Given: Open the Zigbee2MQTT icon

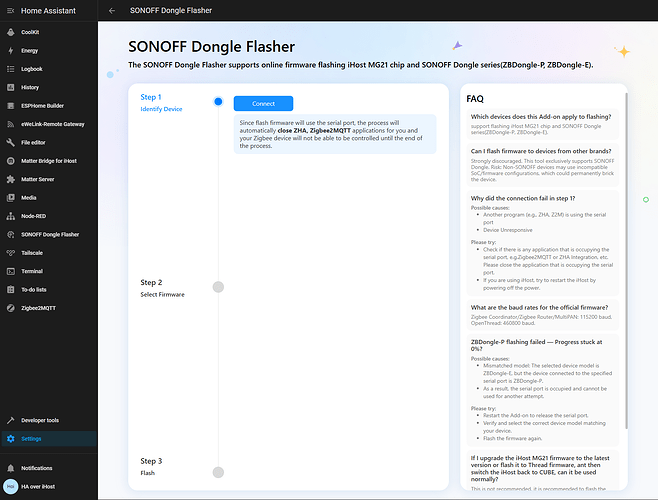Looking at the screenshot, I should [10, 308].
